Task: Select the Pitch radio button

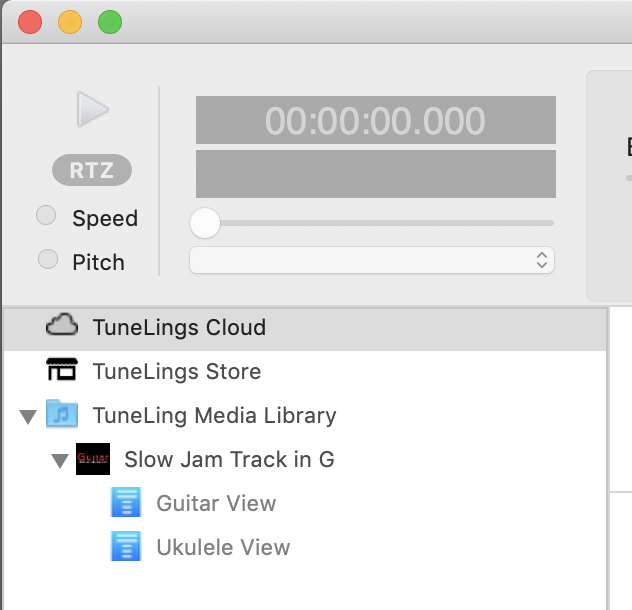Action: [48, 259]
